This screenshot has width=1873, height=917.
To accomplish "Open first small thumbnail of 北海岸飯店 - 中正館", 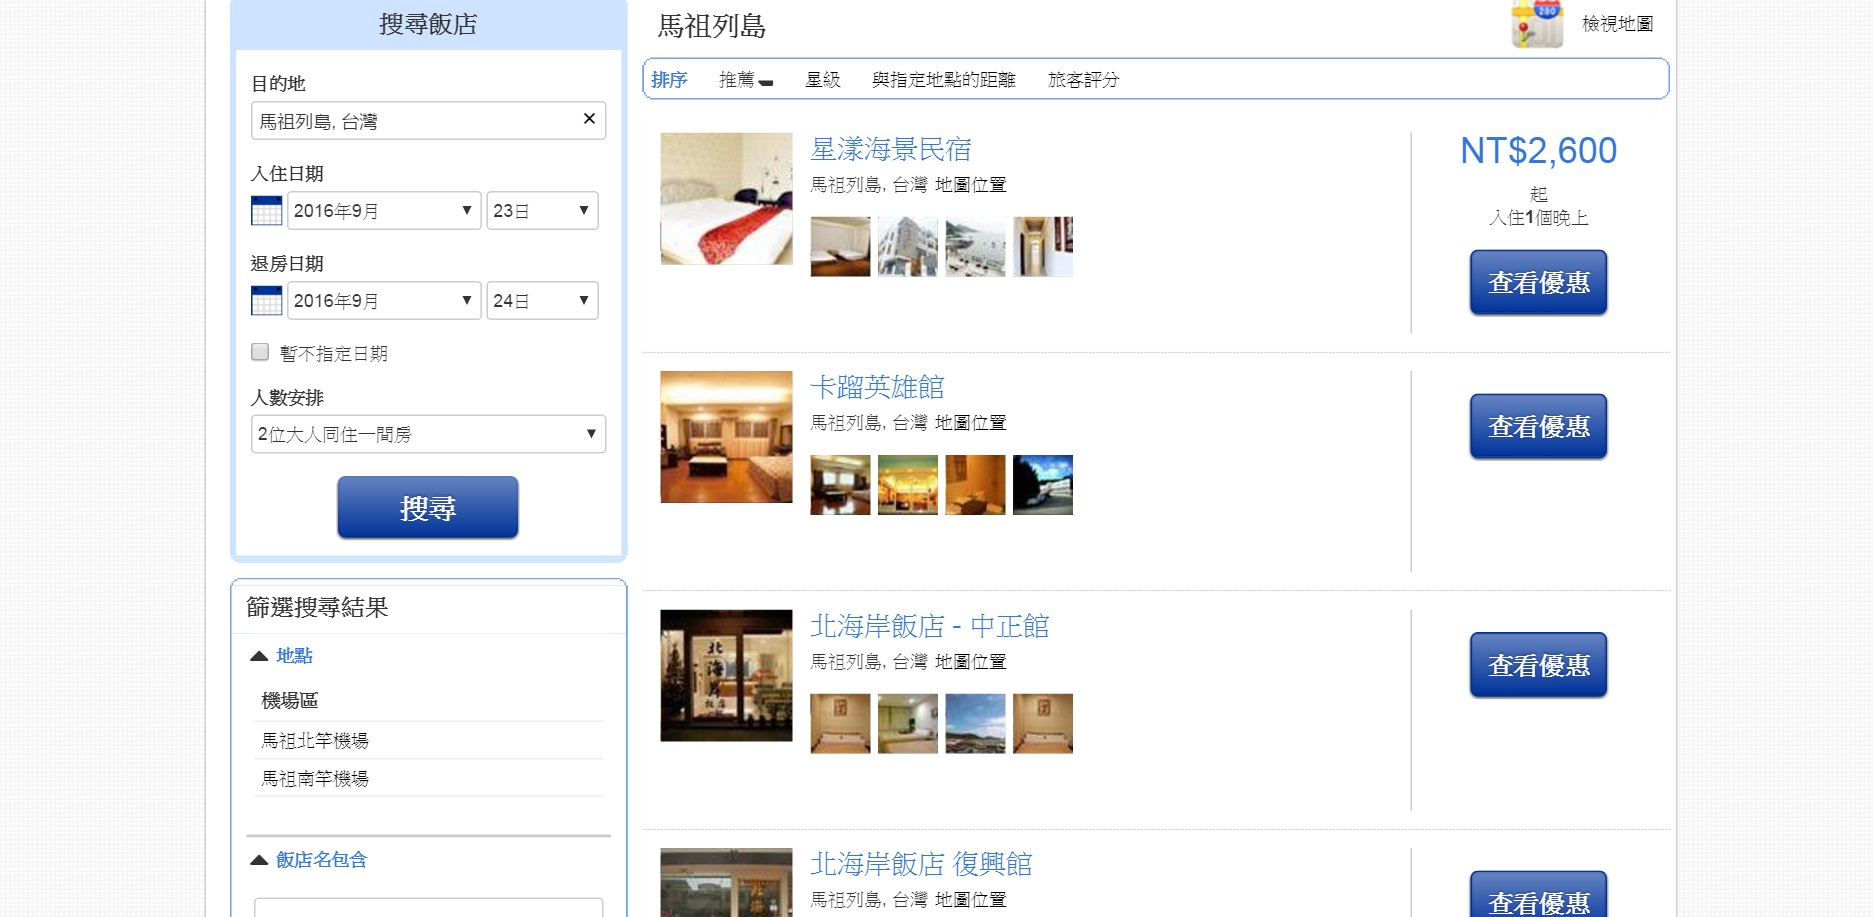I will click(x=840, y=724).
